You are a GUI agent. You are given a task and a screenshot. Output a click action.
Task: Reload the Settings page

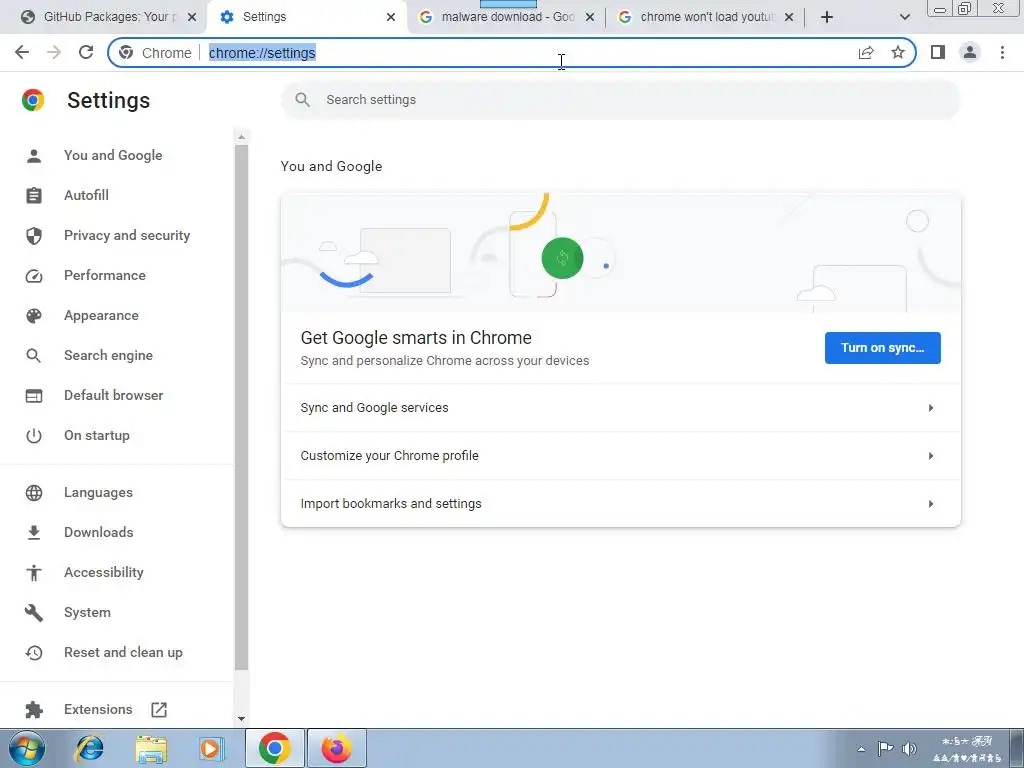86,52
